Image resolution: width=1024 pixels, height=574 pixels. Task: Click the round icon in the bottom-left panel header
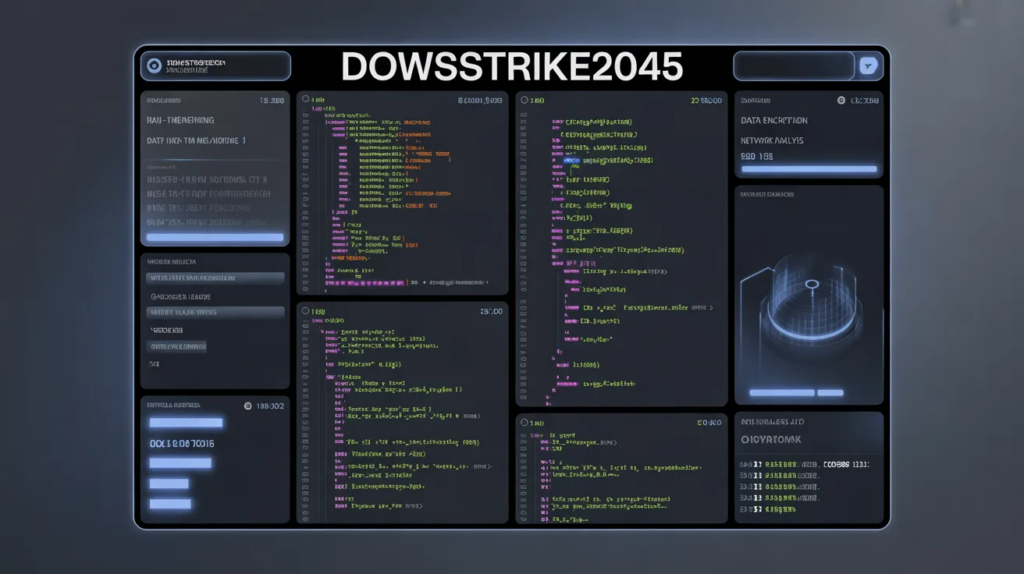[247, 406]
